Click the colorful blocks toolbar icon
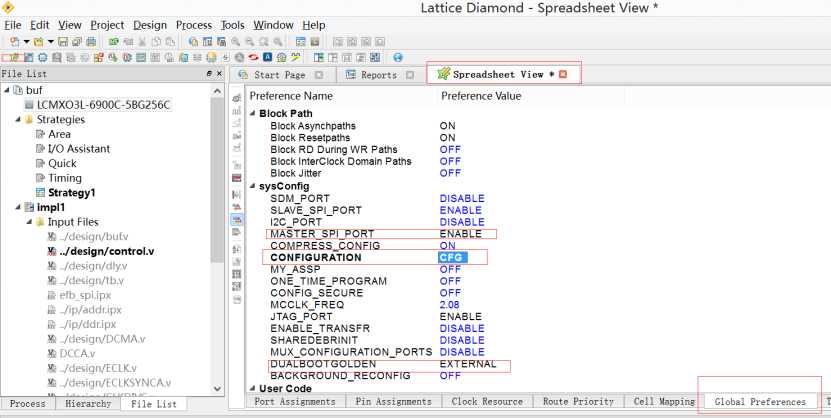The height and width of the screenshot is (418, 831). pyautogui.click(x=99, y=57)
